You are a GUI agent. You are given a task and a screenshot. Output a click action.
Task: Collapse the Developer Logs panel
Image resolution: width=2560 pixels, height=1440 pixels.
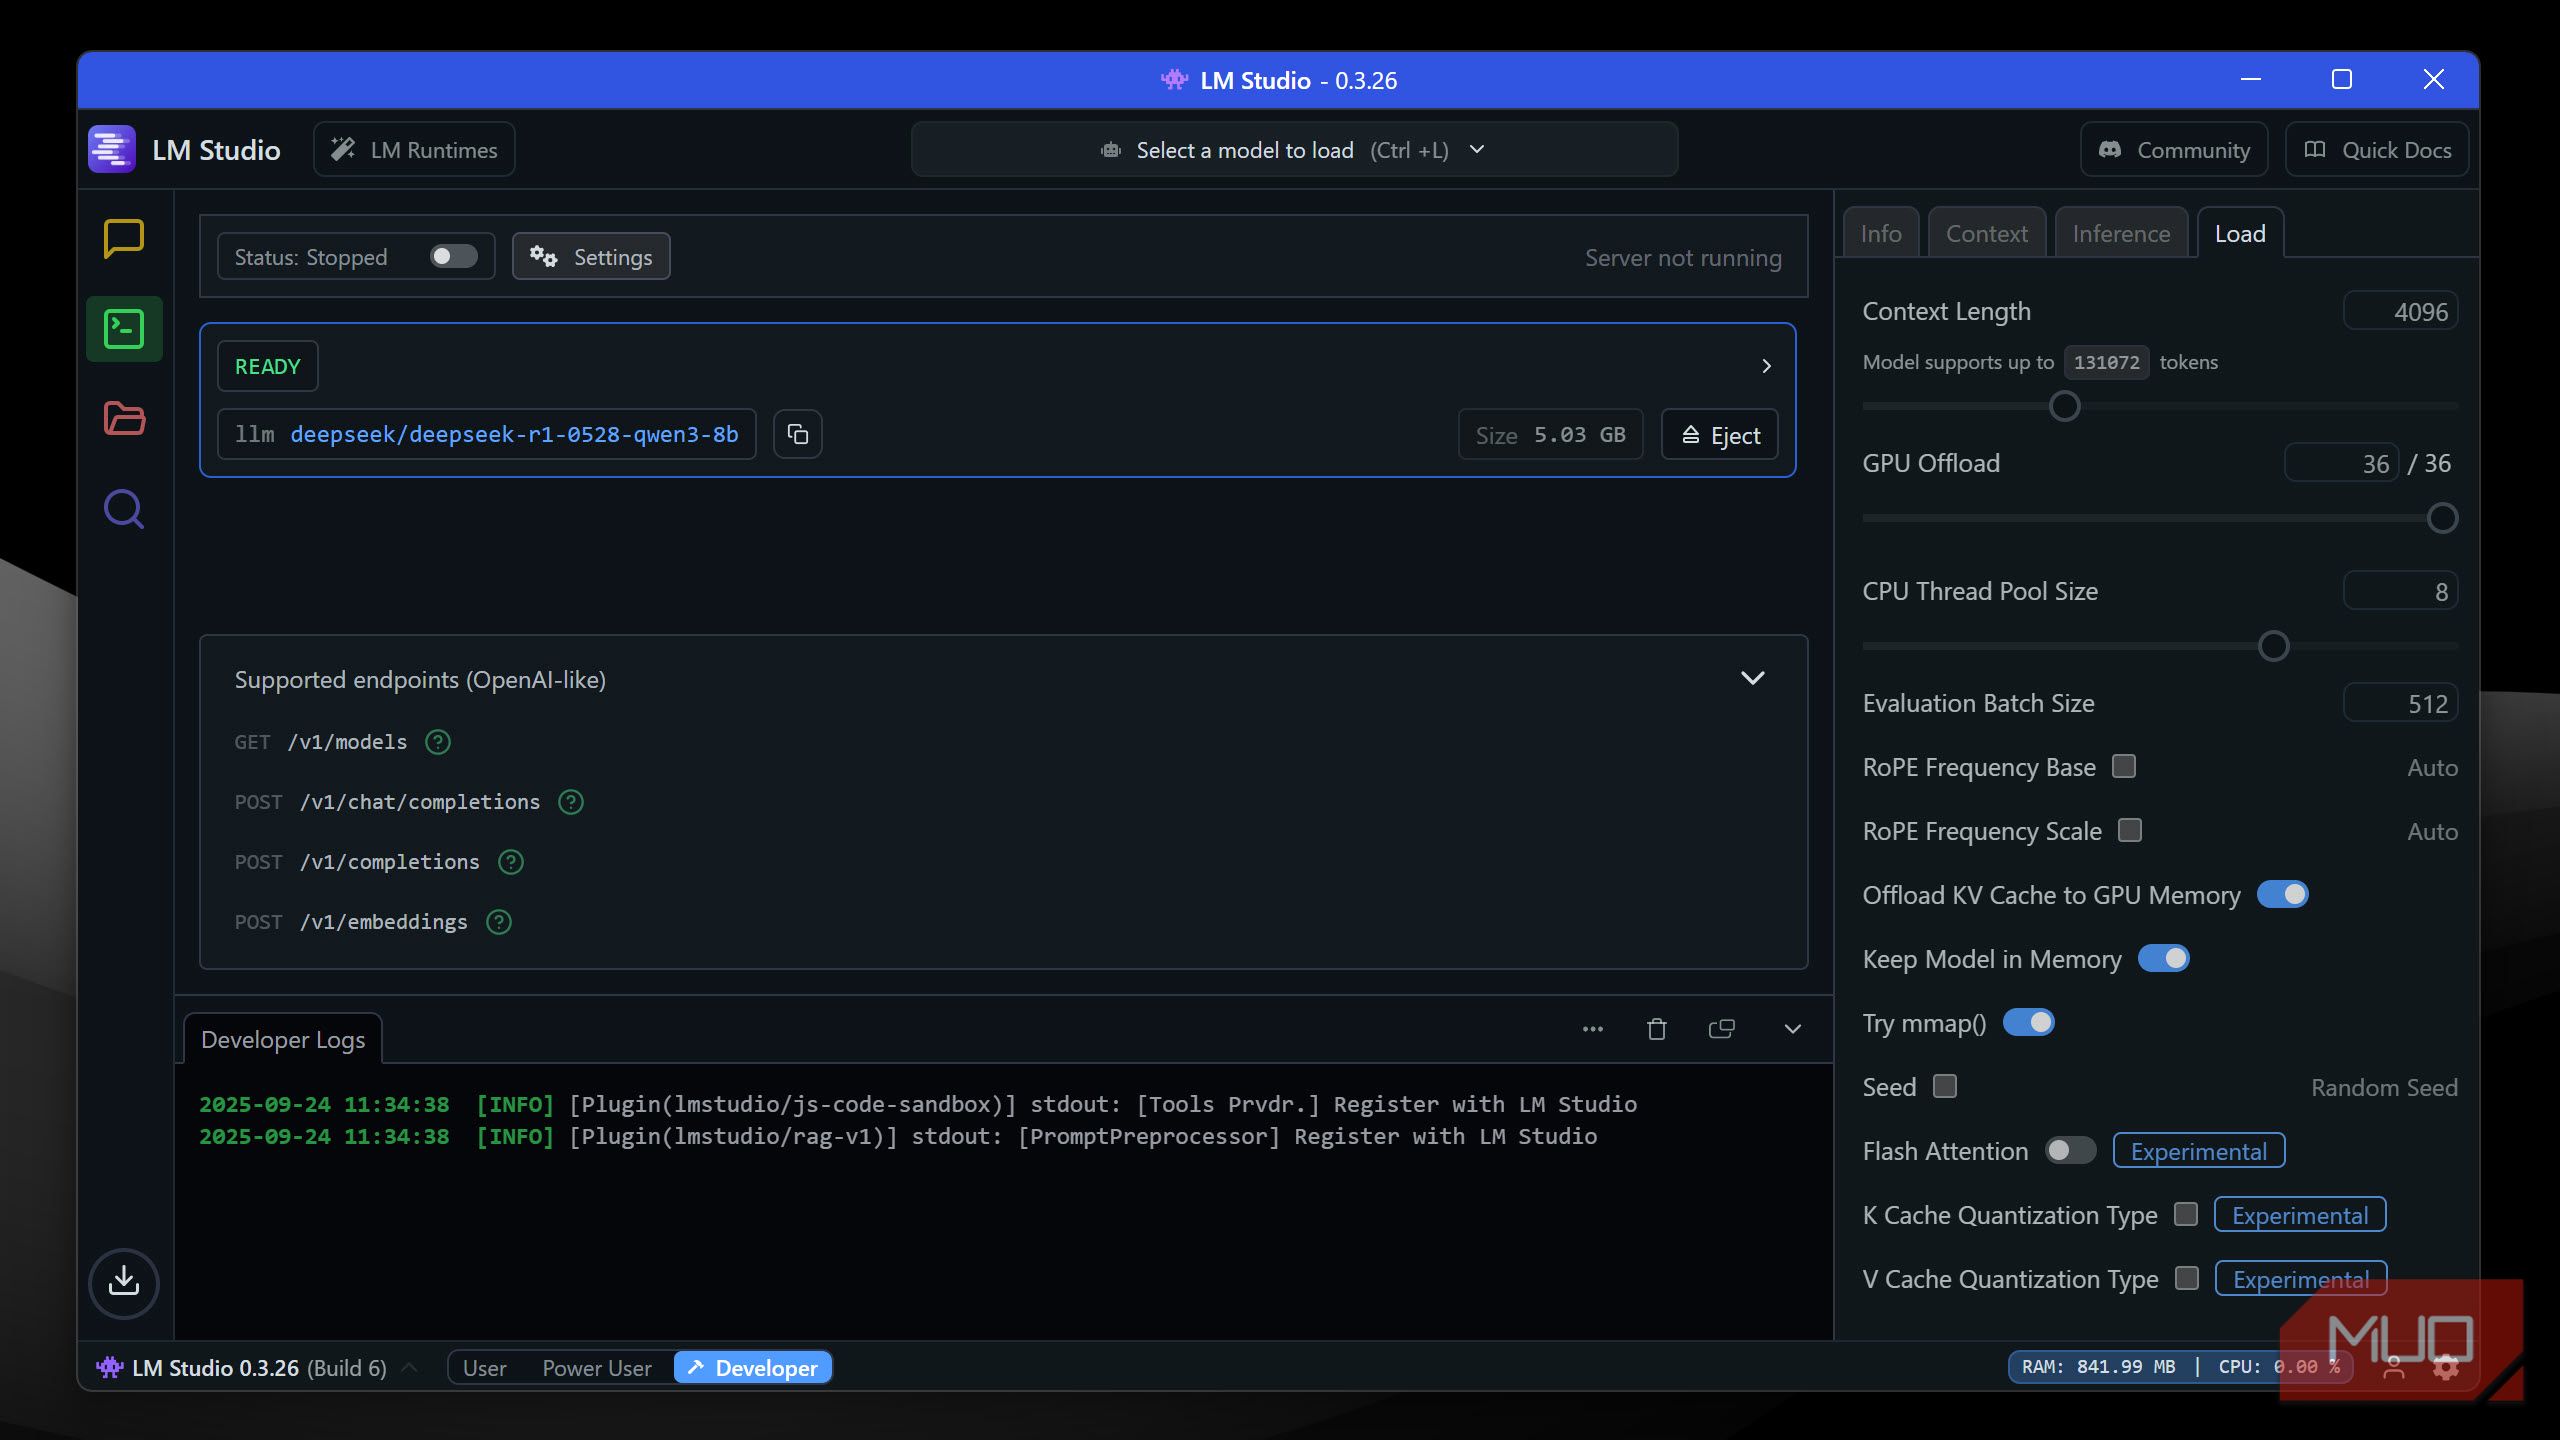point(1793,1029)
